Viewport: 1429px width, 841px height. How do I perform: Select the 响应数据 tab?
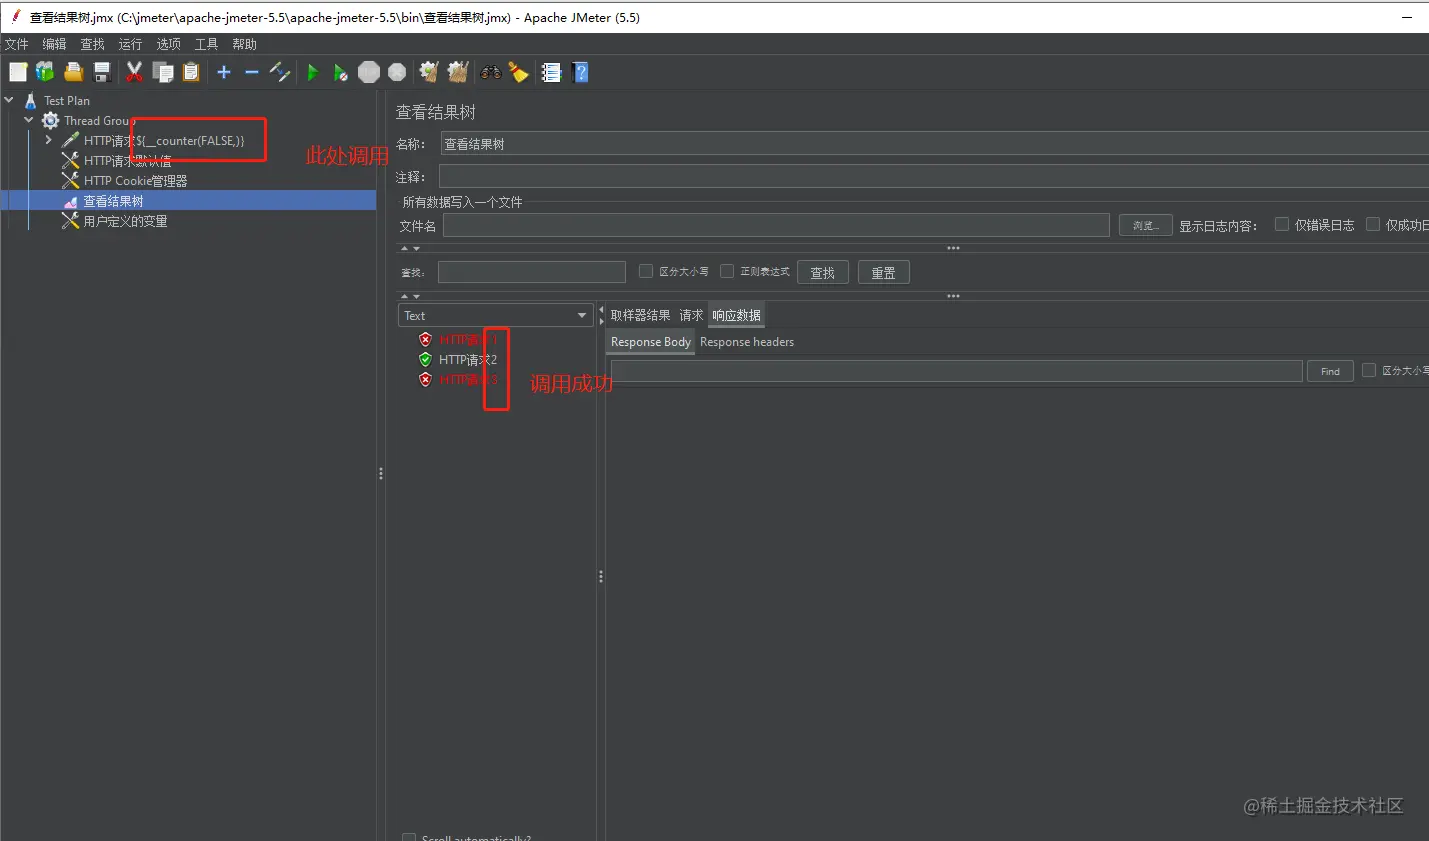click(736, 315)
